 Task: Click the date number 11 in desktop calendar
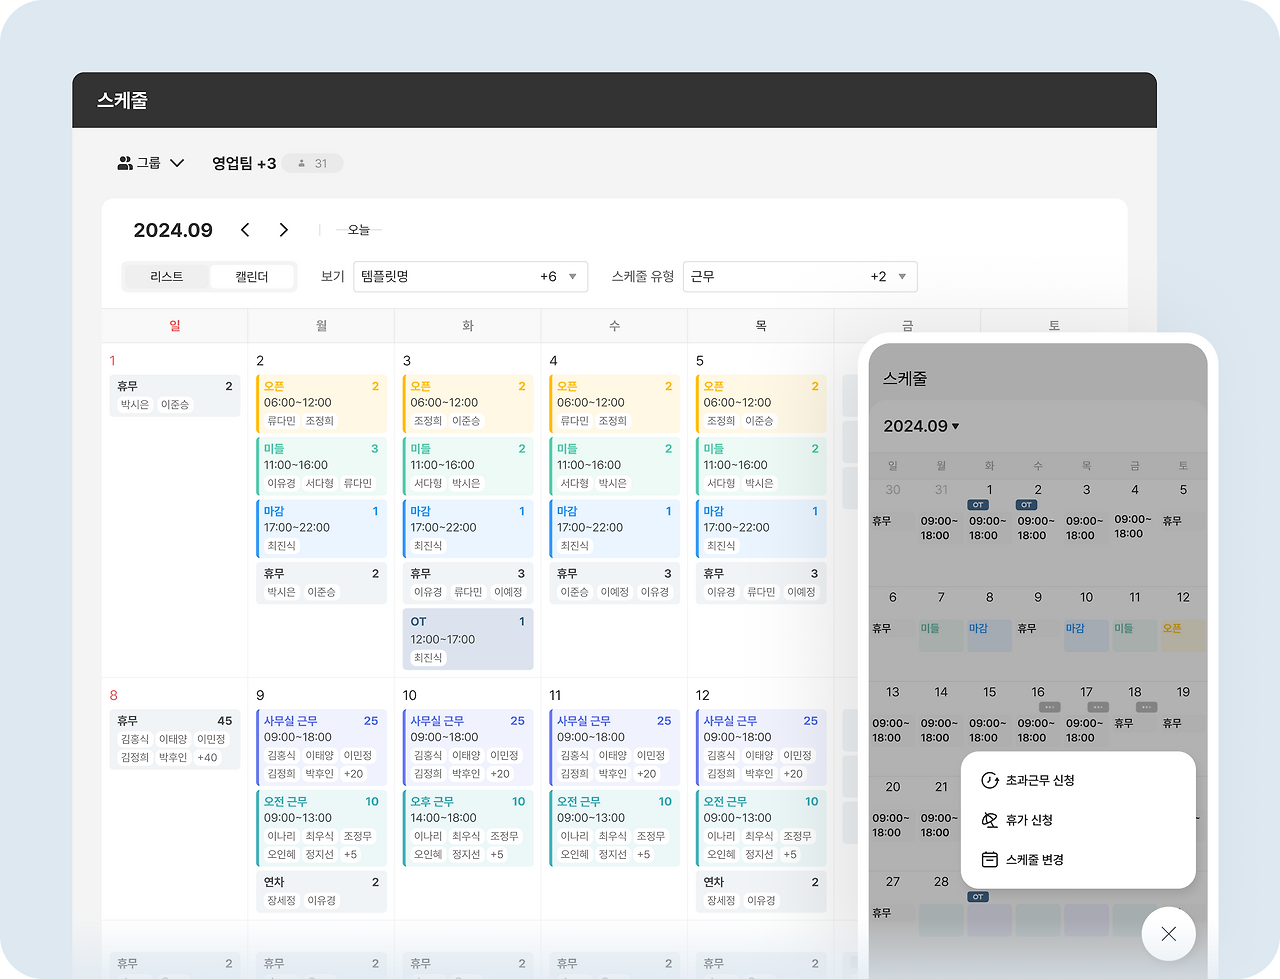(555, 695)
